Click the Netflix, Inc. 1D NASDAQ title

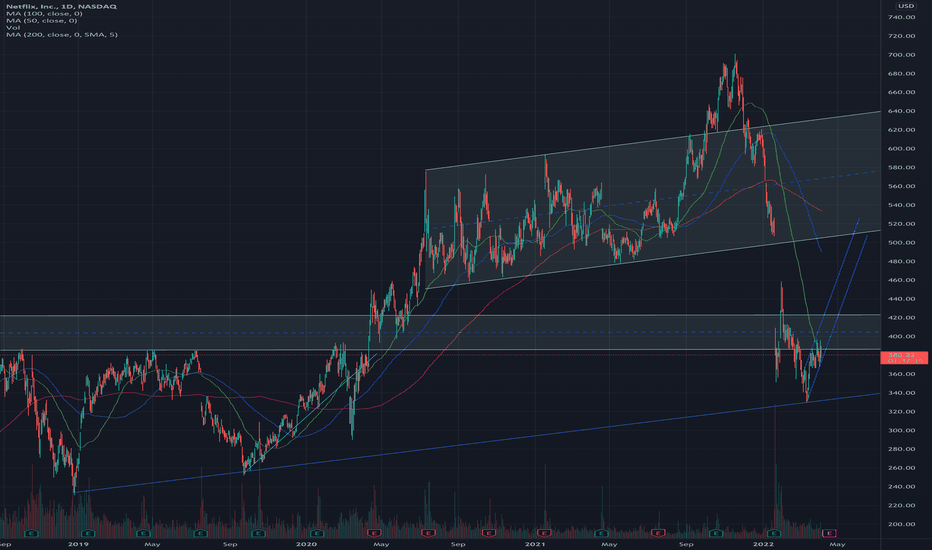coord(61,6)
